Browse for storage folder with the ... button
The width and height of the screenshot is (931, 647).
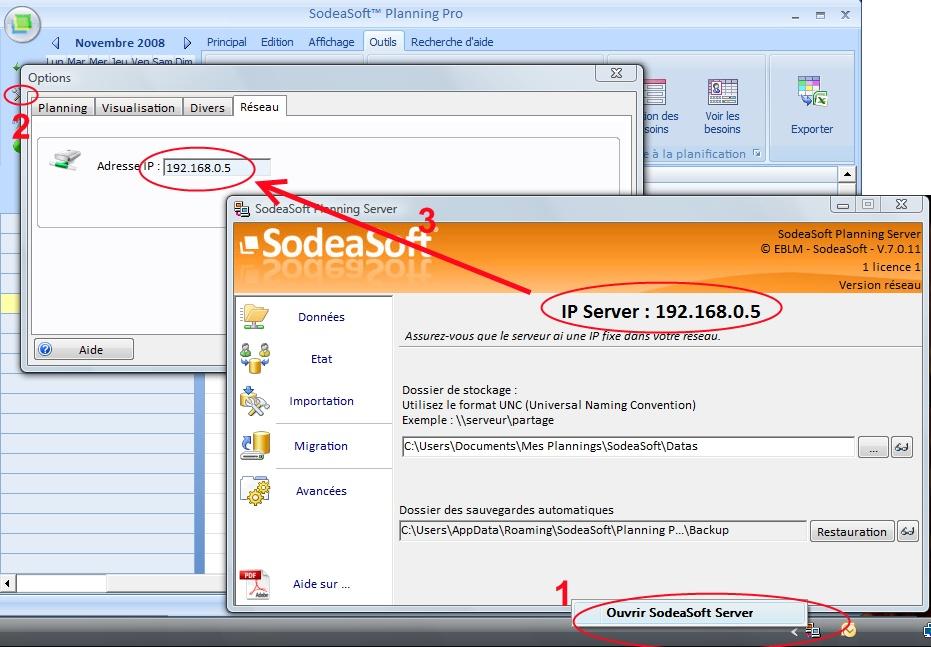point(873,448)
